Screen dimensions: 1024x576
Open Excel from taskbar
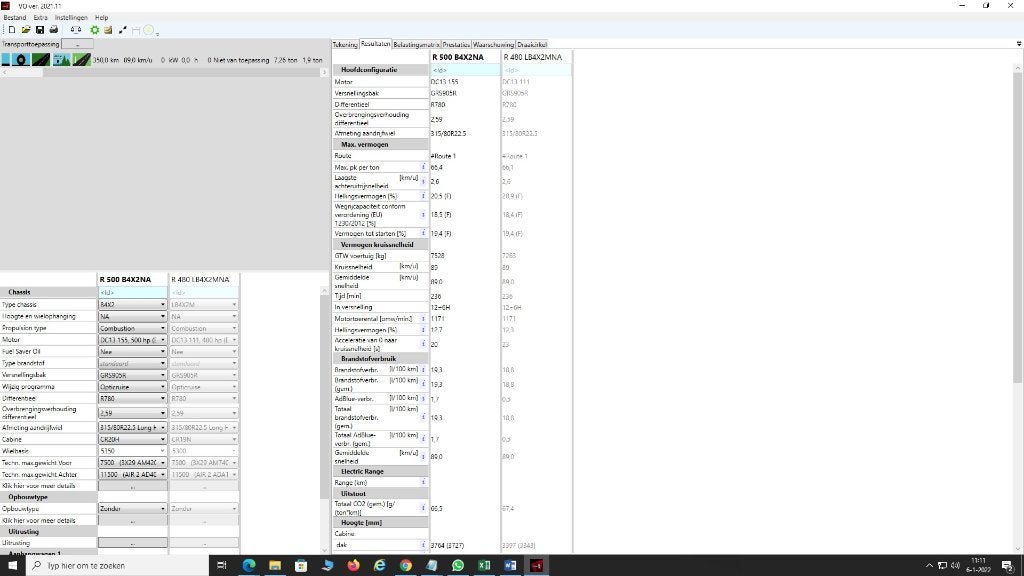pyautogui.click(x=484, y=566)
